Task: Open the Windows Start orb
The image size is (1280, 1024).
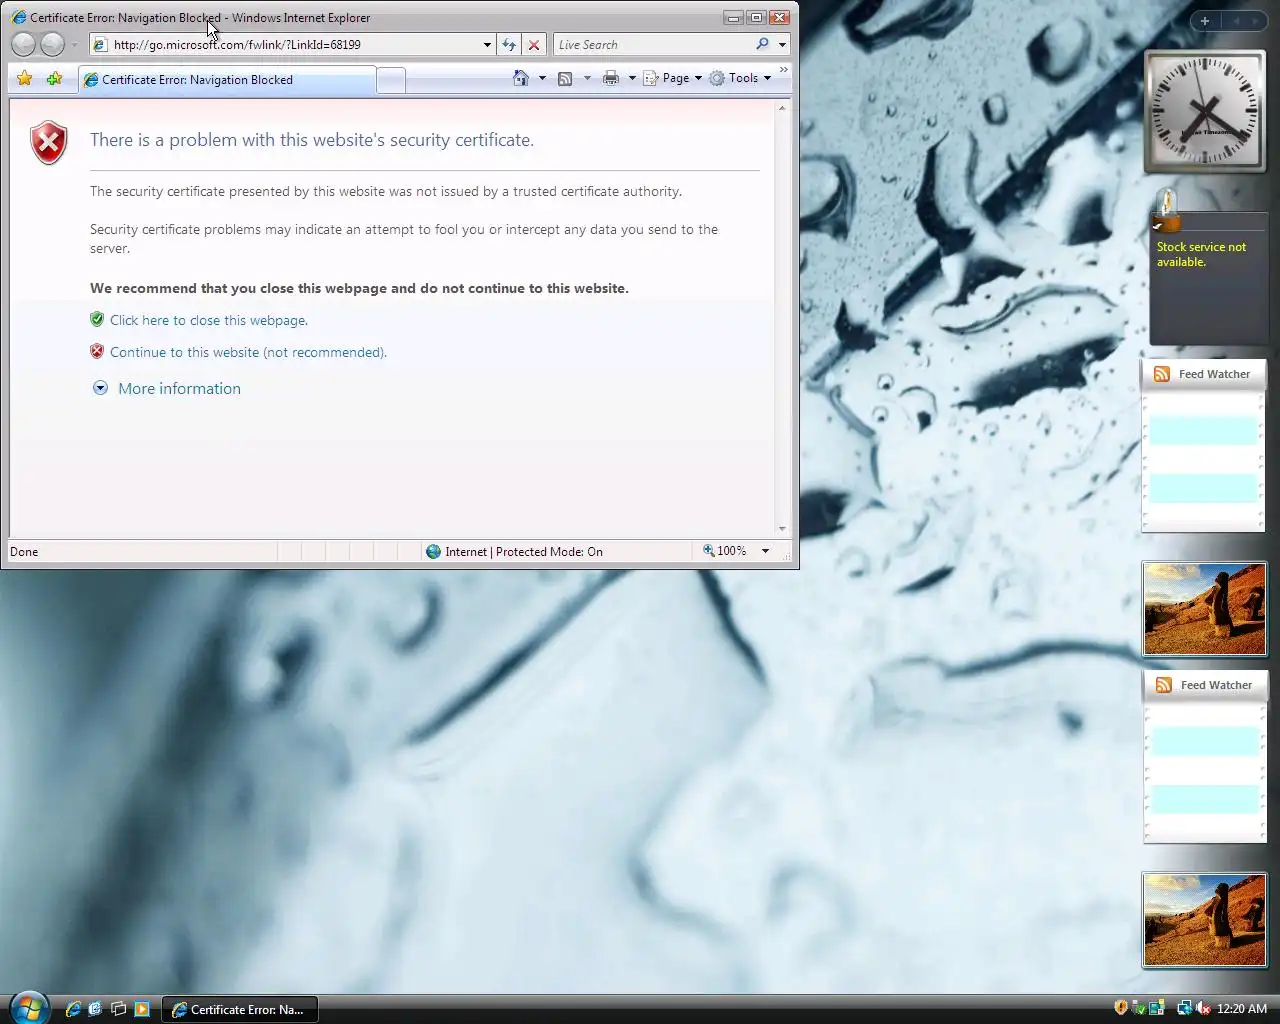Action: click(27, 1006)
